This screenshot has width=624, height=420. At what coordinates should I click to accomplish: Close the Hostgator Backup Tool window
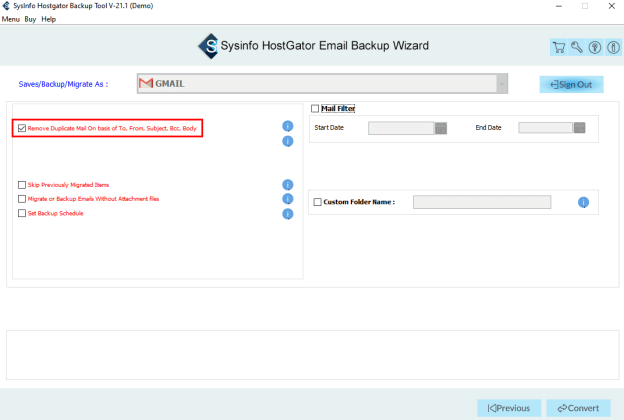[612, 6]
